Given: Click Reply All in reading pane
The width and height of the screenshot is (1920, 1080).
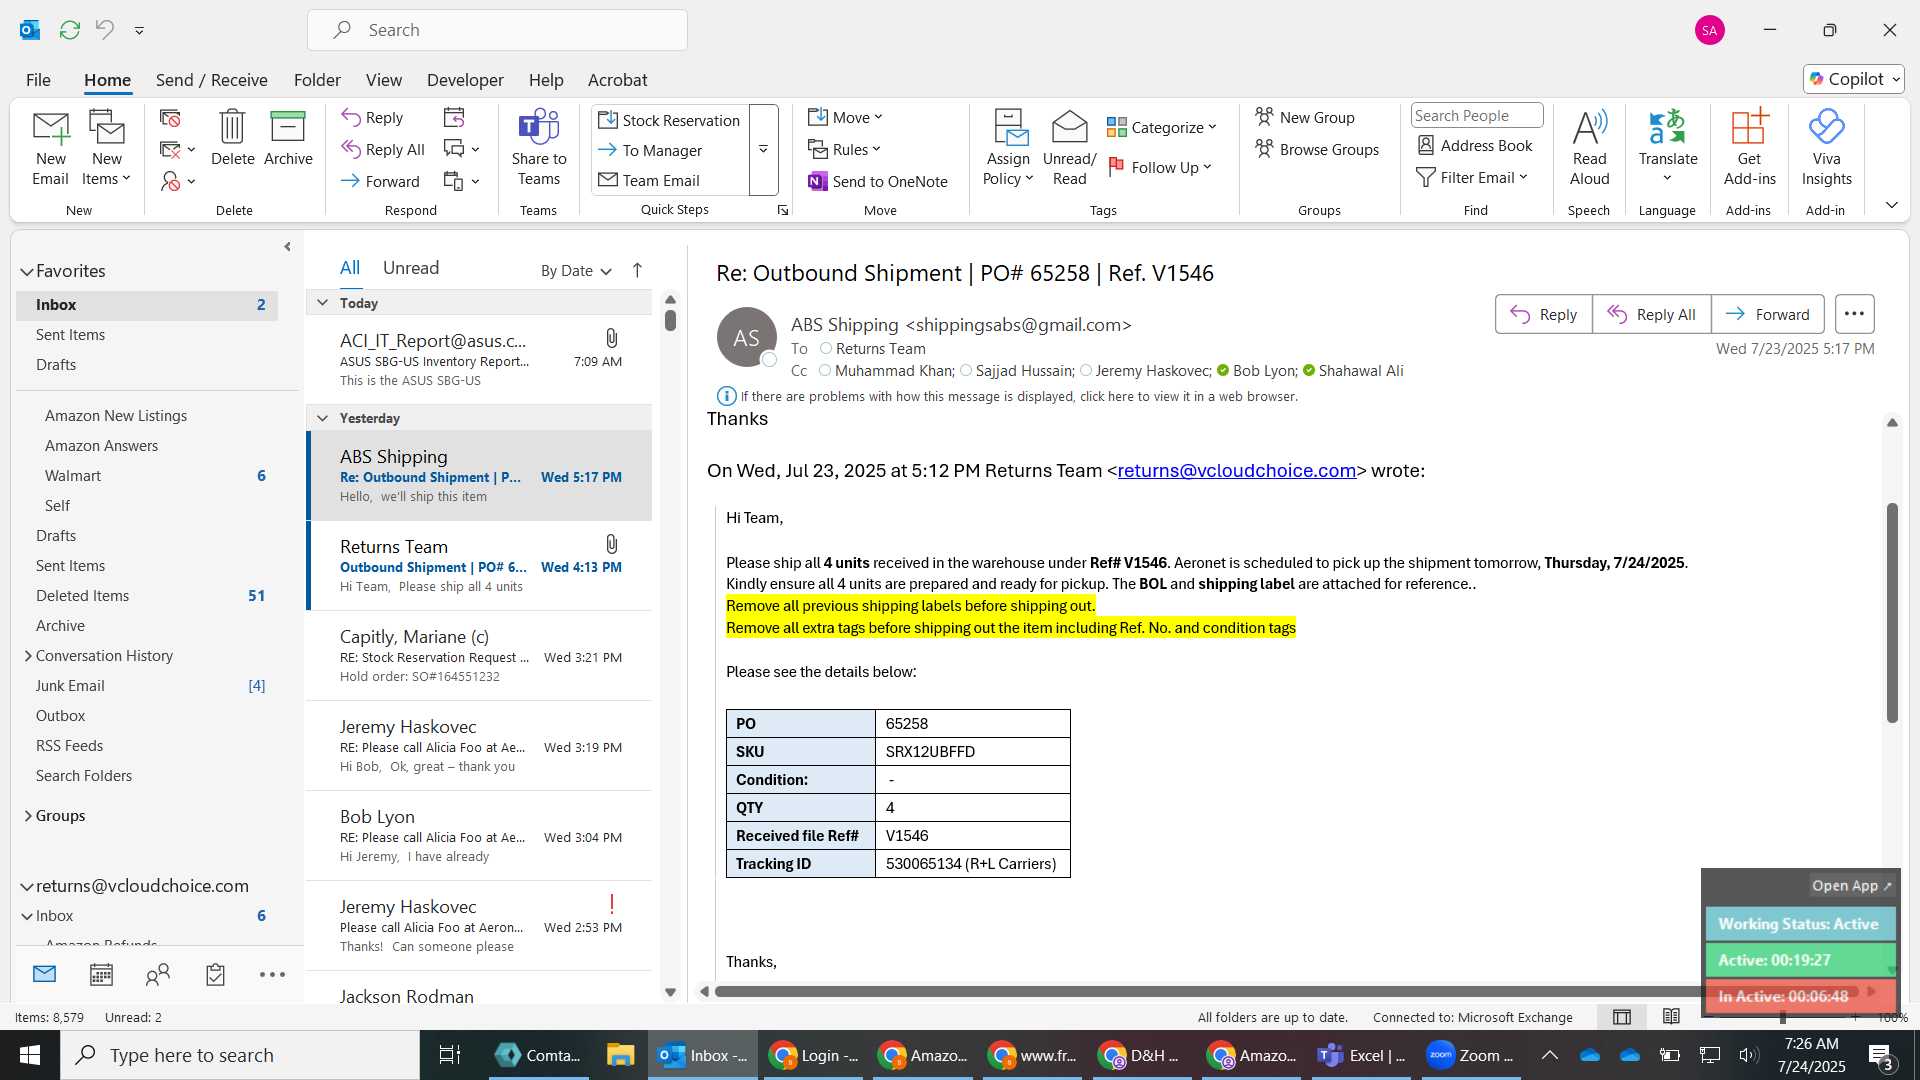Looking at the screenshot, I should tap(1651, 314).
